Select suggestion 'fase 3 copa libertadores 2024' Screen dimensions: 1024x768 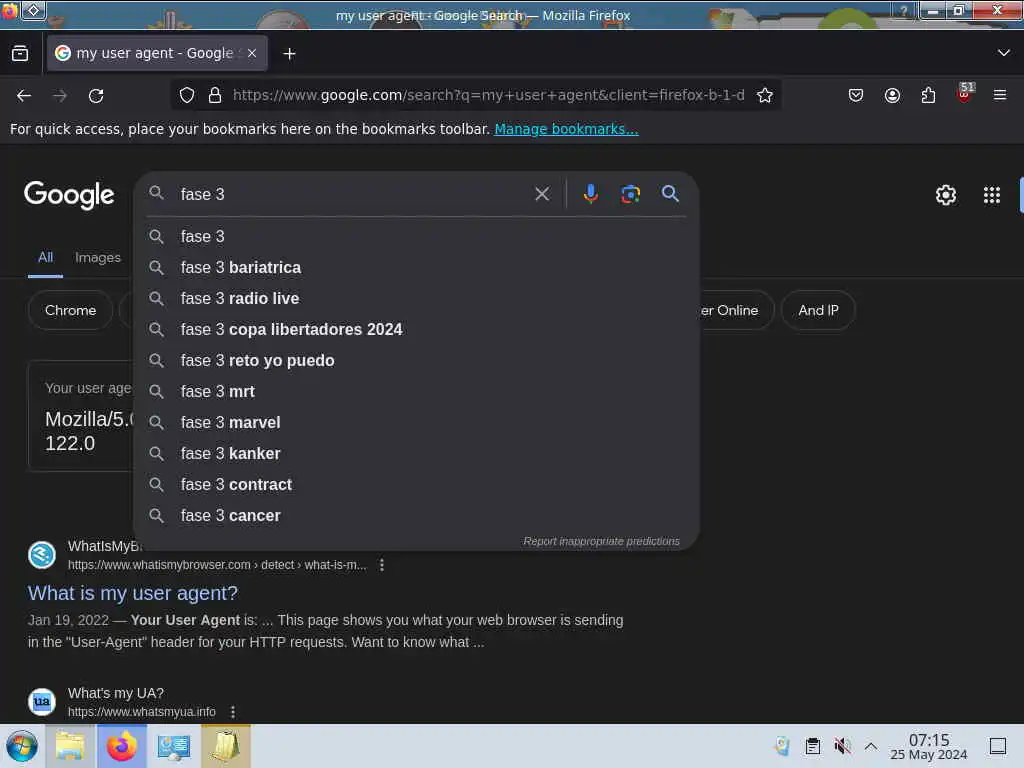tap(416, 330)
